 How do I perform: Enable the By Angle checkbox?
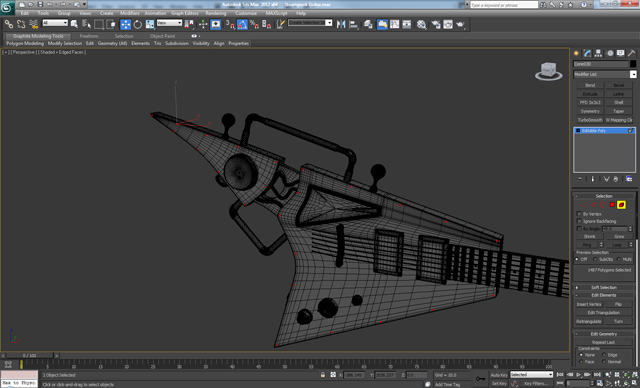tap(579, 229)
